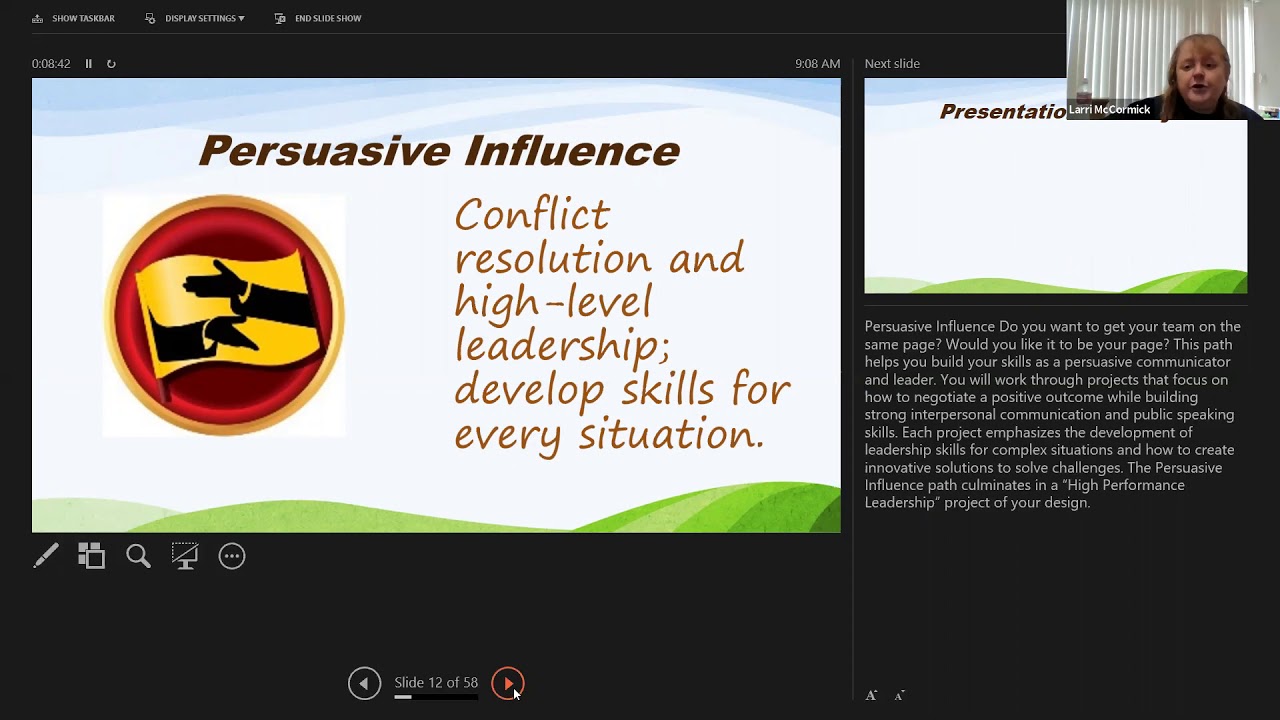Click the elapsed time 0:08:42
The width and height of the screenshot is (1280, 720).
click(51, 63)
